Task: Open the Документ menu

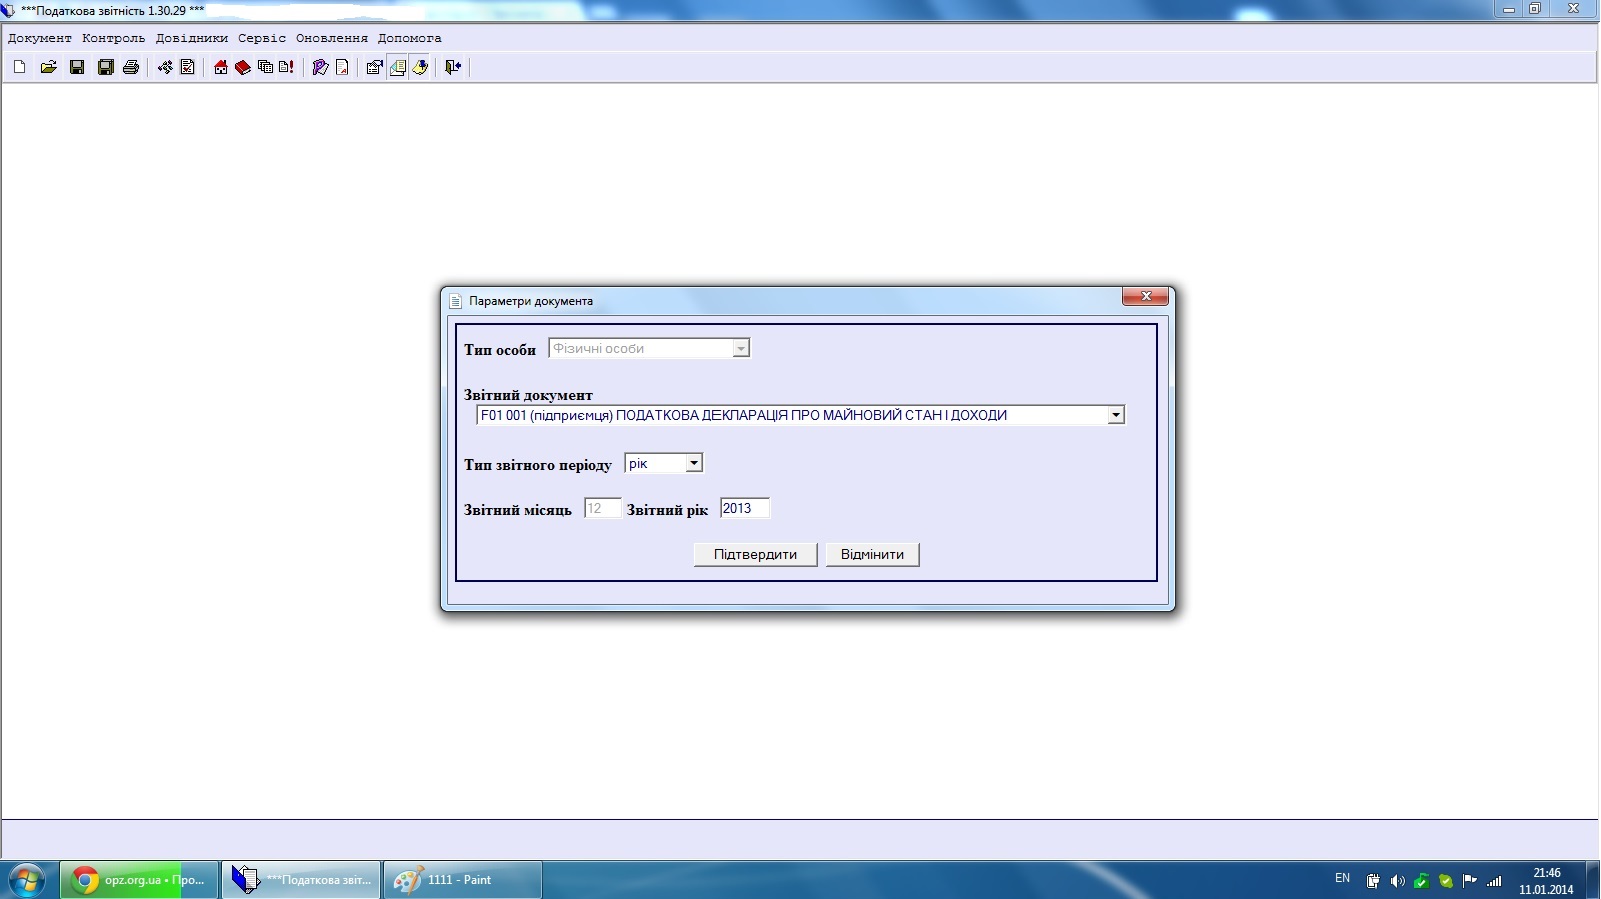Action: tap(40, 38)
